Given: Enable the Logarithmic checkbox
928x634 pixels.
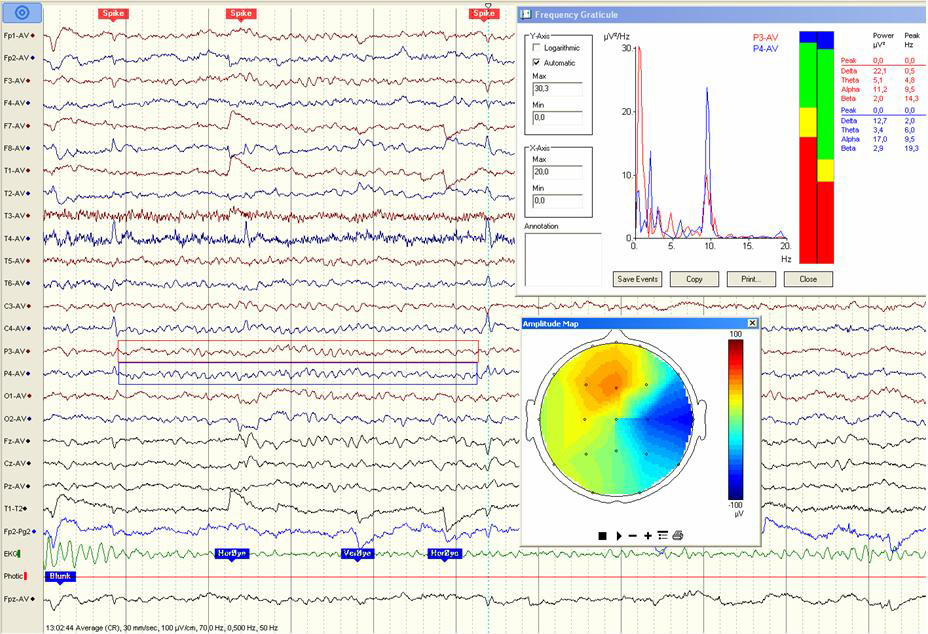Looking at the screenshot, I should click(x=536, y=47).
